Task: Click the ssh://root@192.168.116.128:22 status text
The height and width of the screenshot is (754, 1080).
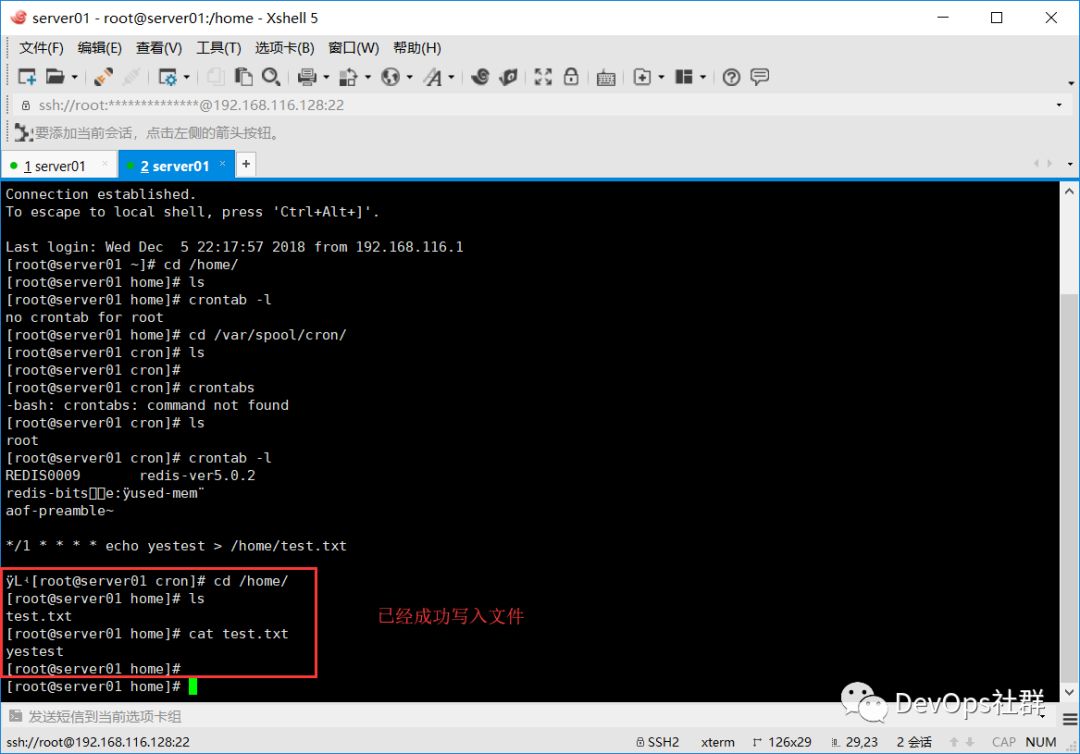Action: pyautogui.click(x=98, y=742)
